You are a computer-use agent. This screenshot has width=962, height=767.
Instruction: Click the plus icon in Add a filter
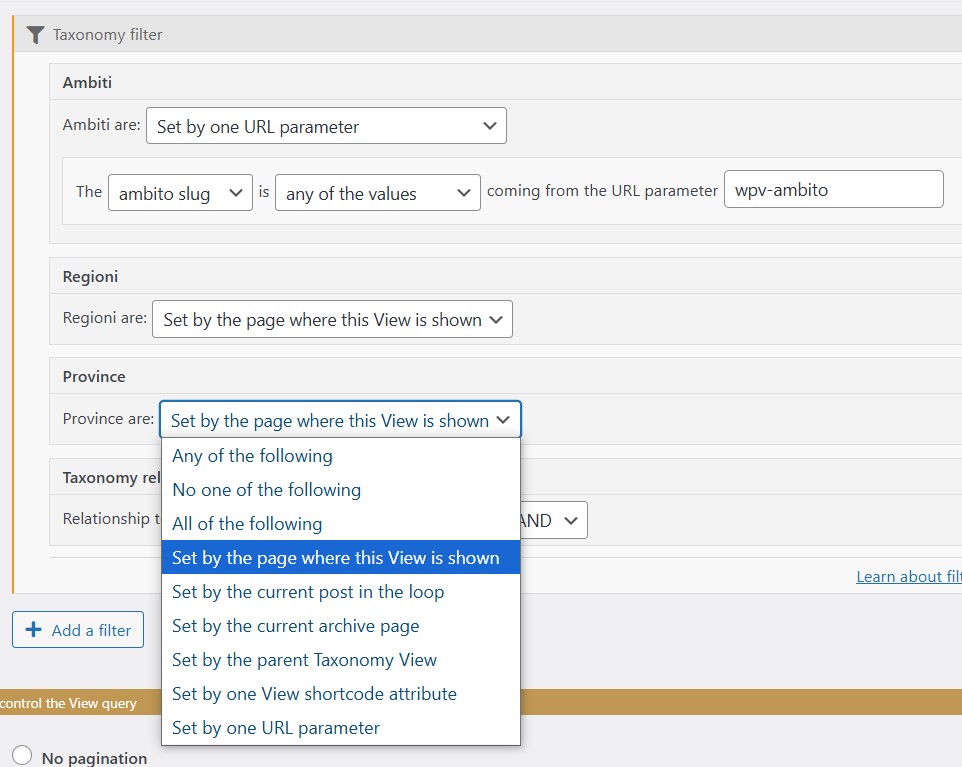tap(34, 630)
